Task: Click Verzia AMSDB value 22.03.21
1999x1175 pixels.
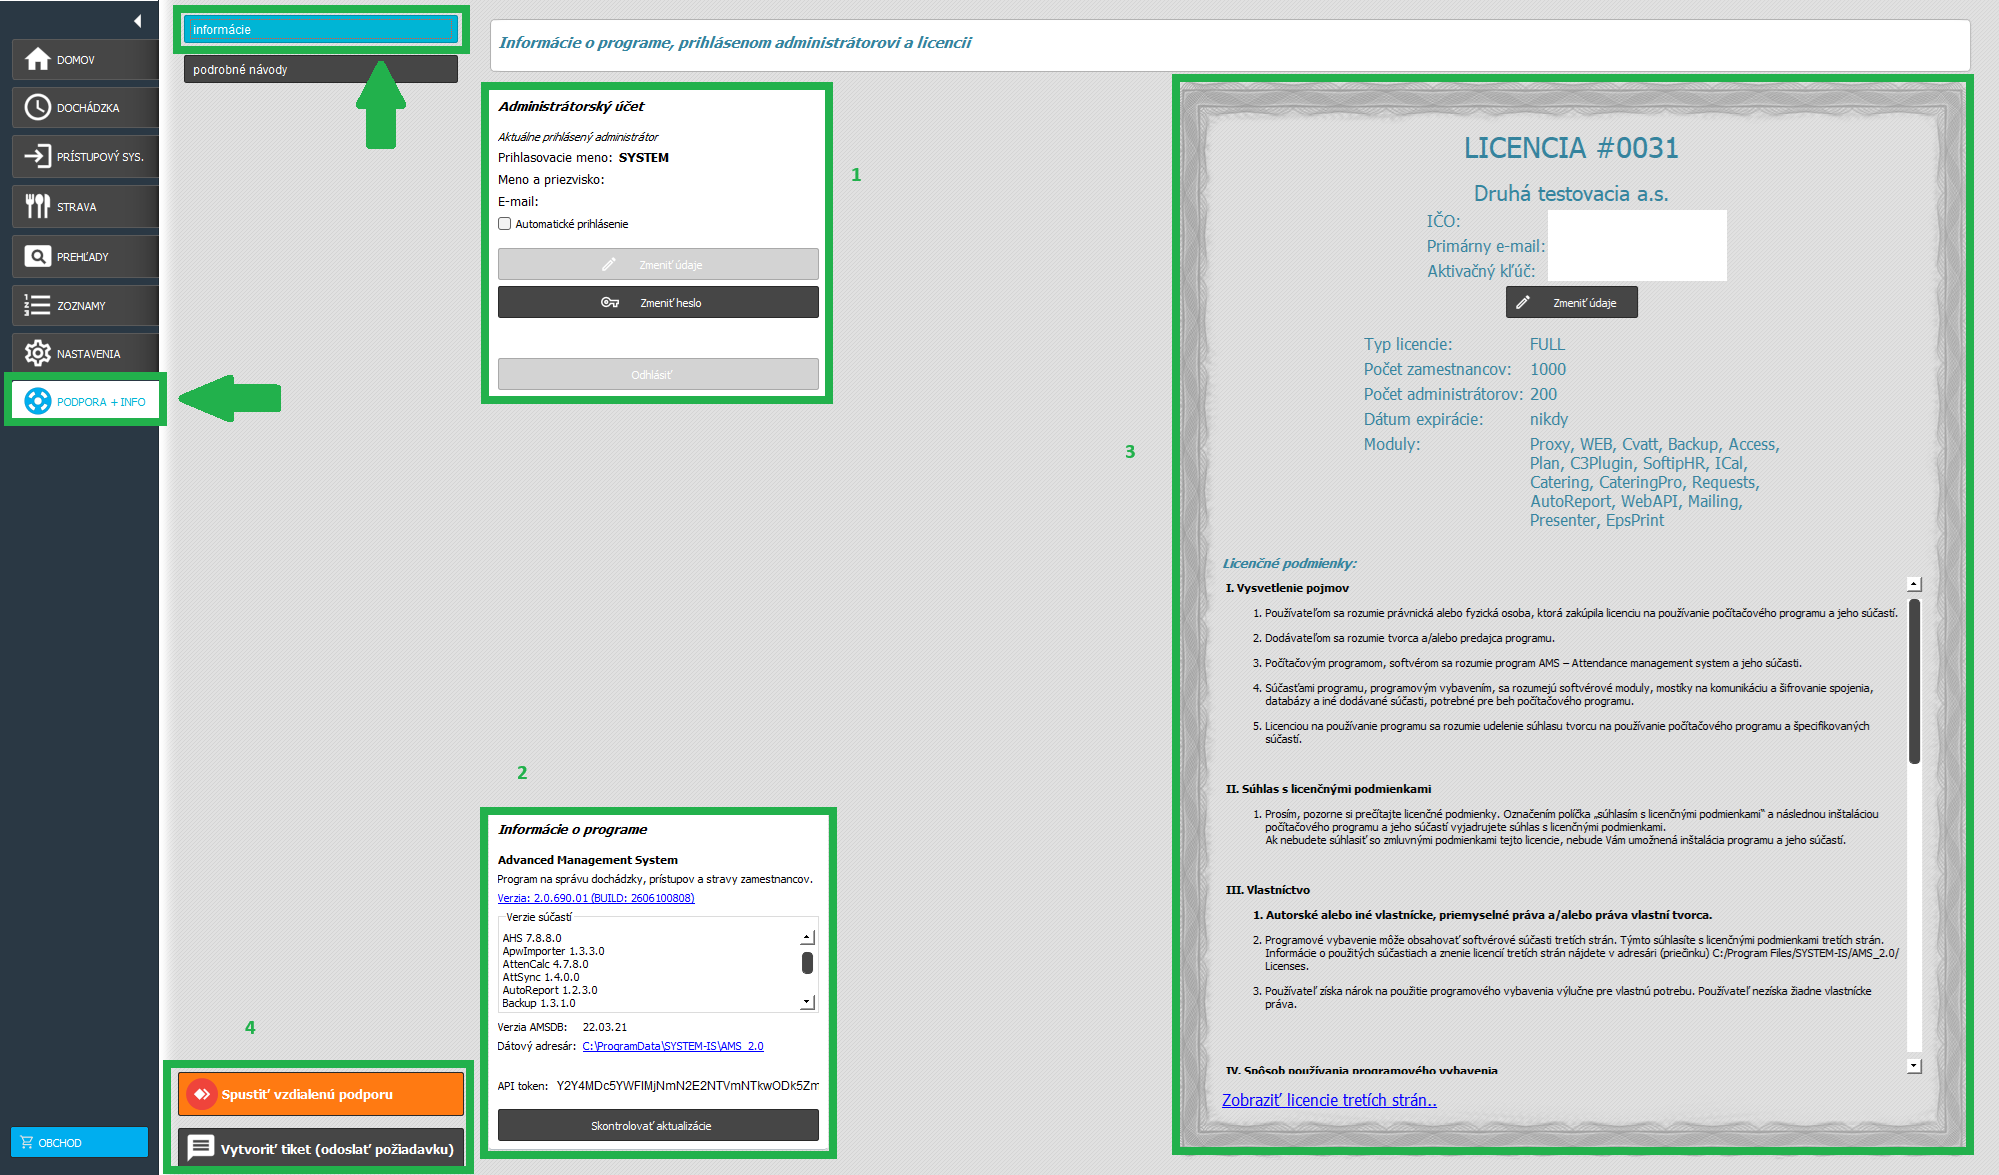Action: coord(605,1027)
